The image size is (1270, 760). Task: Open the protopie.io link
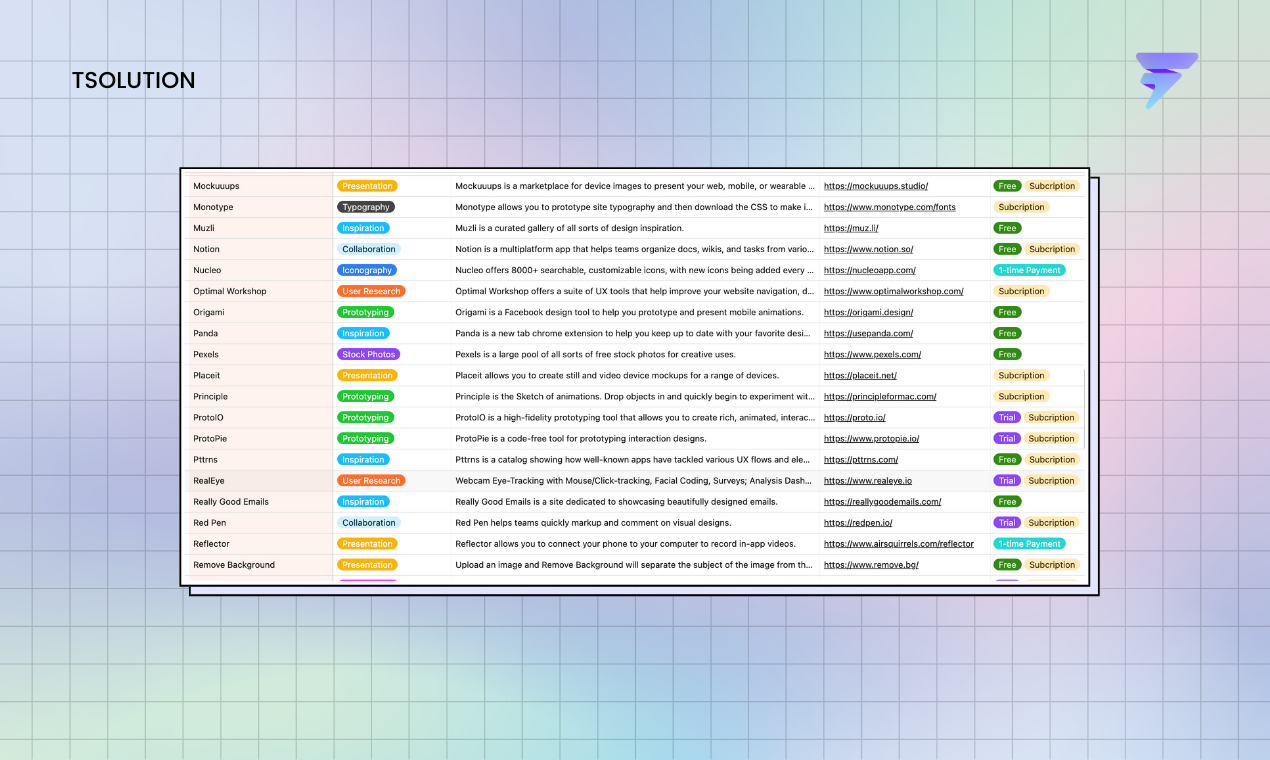click(x=872, y=438)
